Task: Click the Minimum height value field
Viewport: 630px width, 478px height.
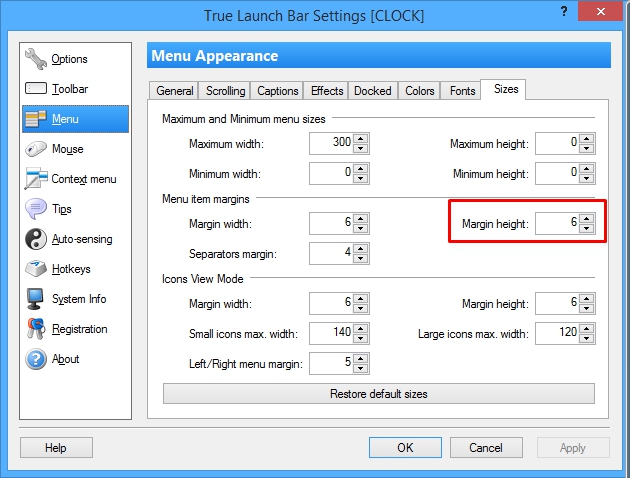Action: pos(558,174)
